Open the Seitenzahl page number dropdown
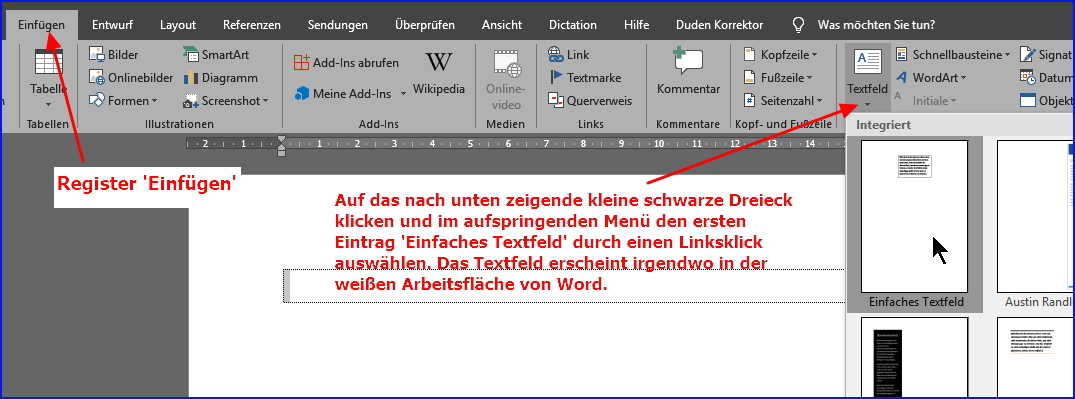This screenshot has width=1075, height=399. tap(782, 101)
